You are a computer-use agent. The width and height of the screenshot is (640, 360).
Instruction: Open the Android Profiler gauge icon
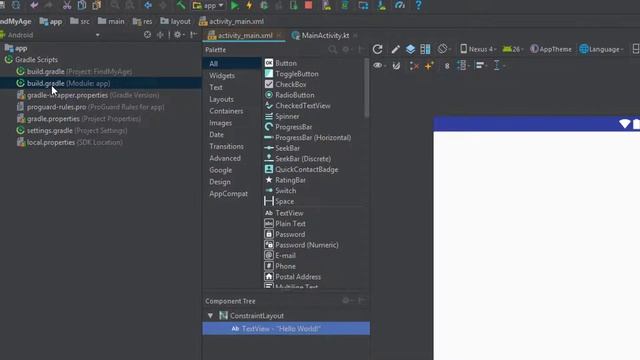point(400,5)
